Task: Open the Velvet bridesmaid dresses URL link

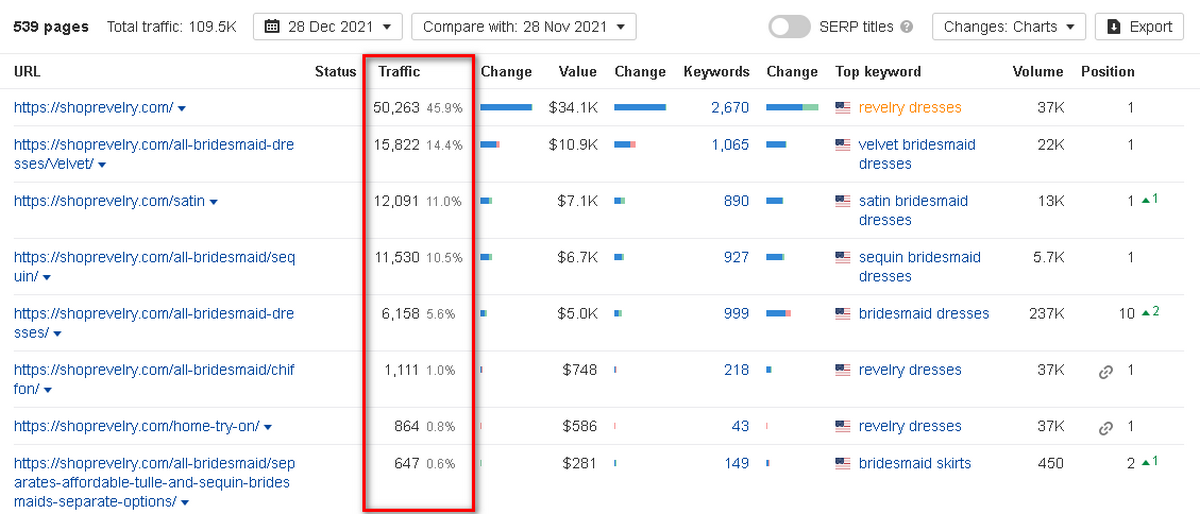Action: [x=154, y=154]
